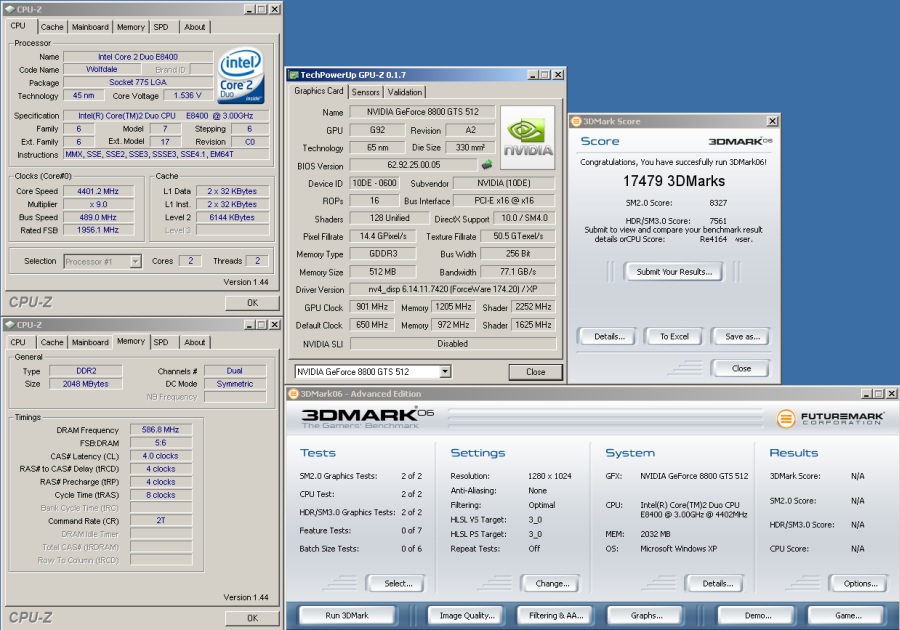Click Options button under Results

point(860,584)
